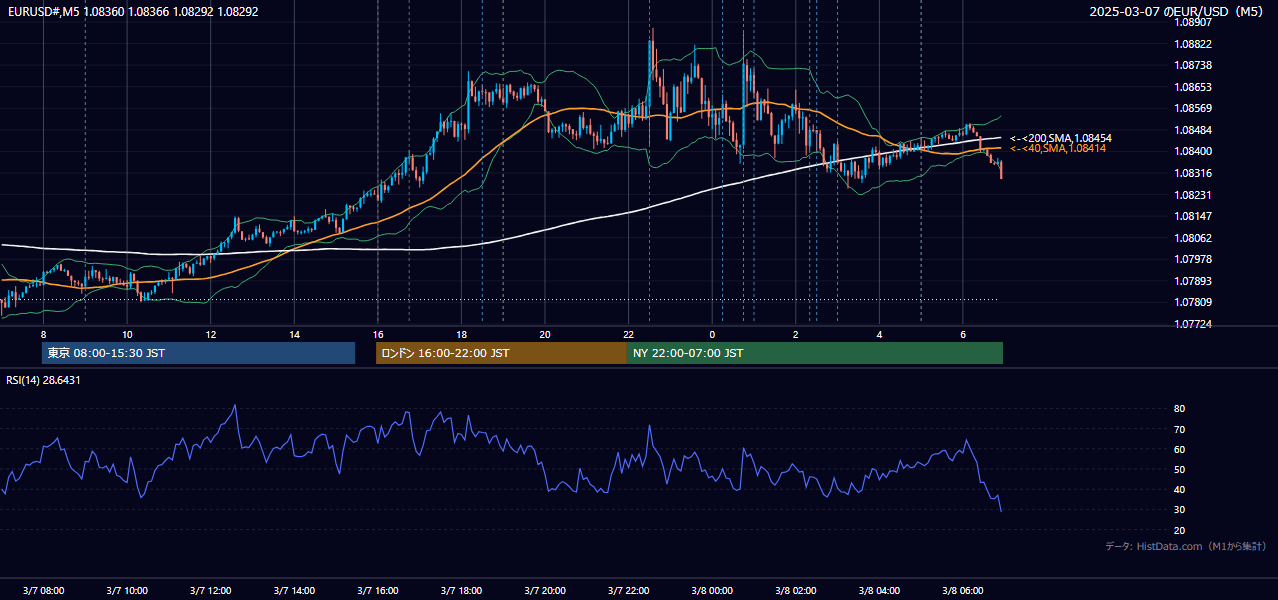Click price level 1.07809 on axis

(x=1194, y=302)
